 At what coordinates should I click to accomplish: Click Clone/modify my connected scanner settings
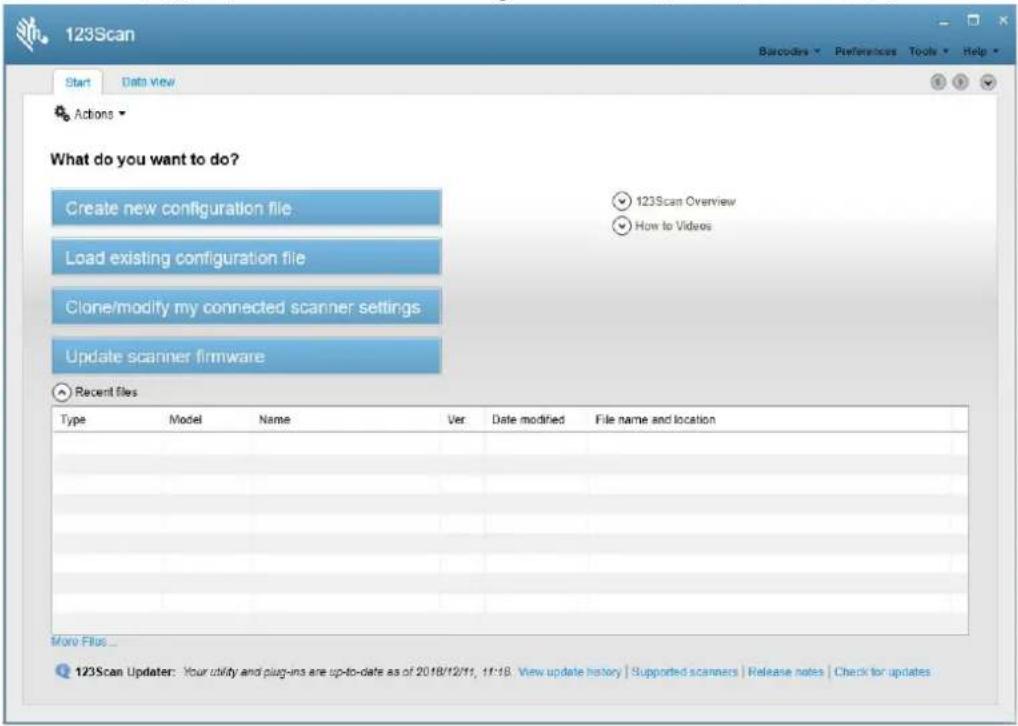coord(247,307)
